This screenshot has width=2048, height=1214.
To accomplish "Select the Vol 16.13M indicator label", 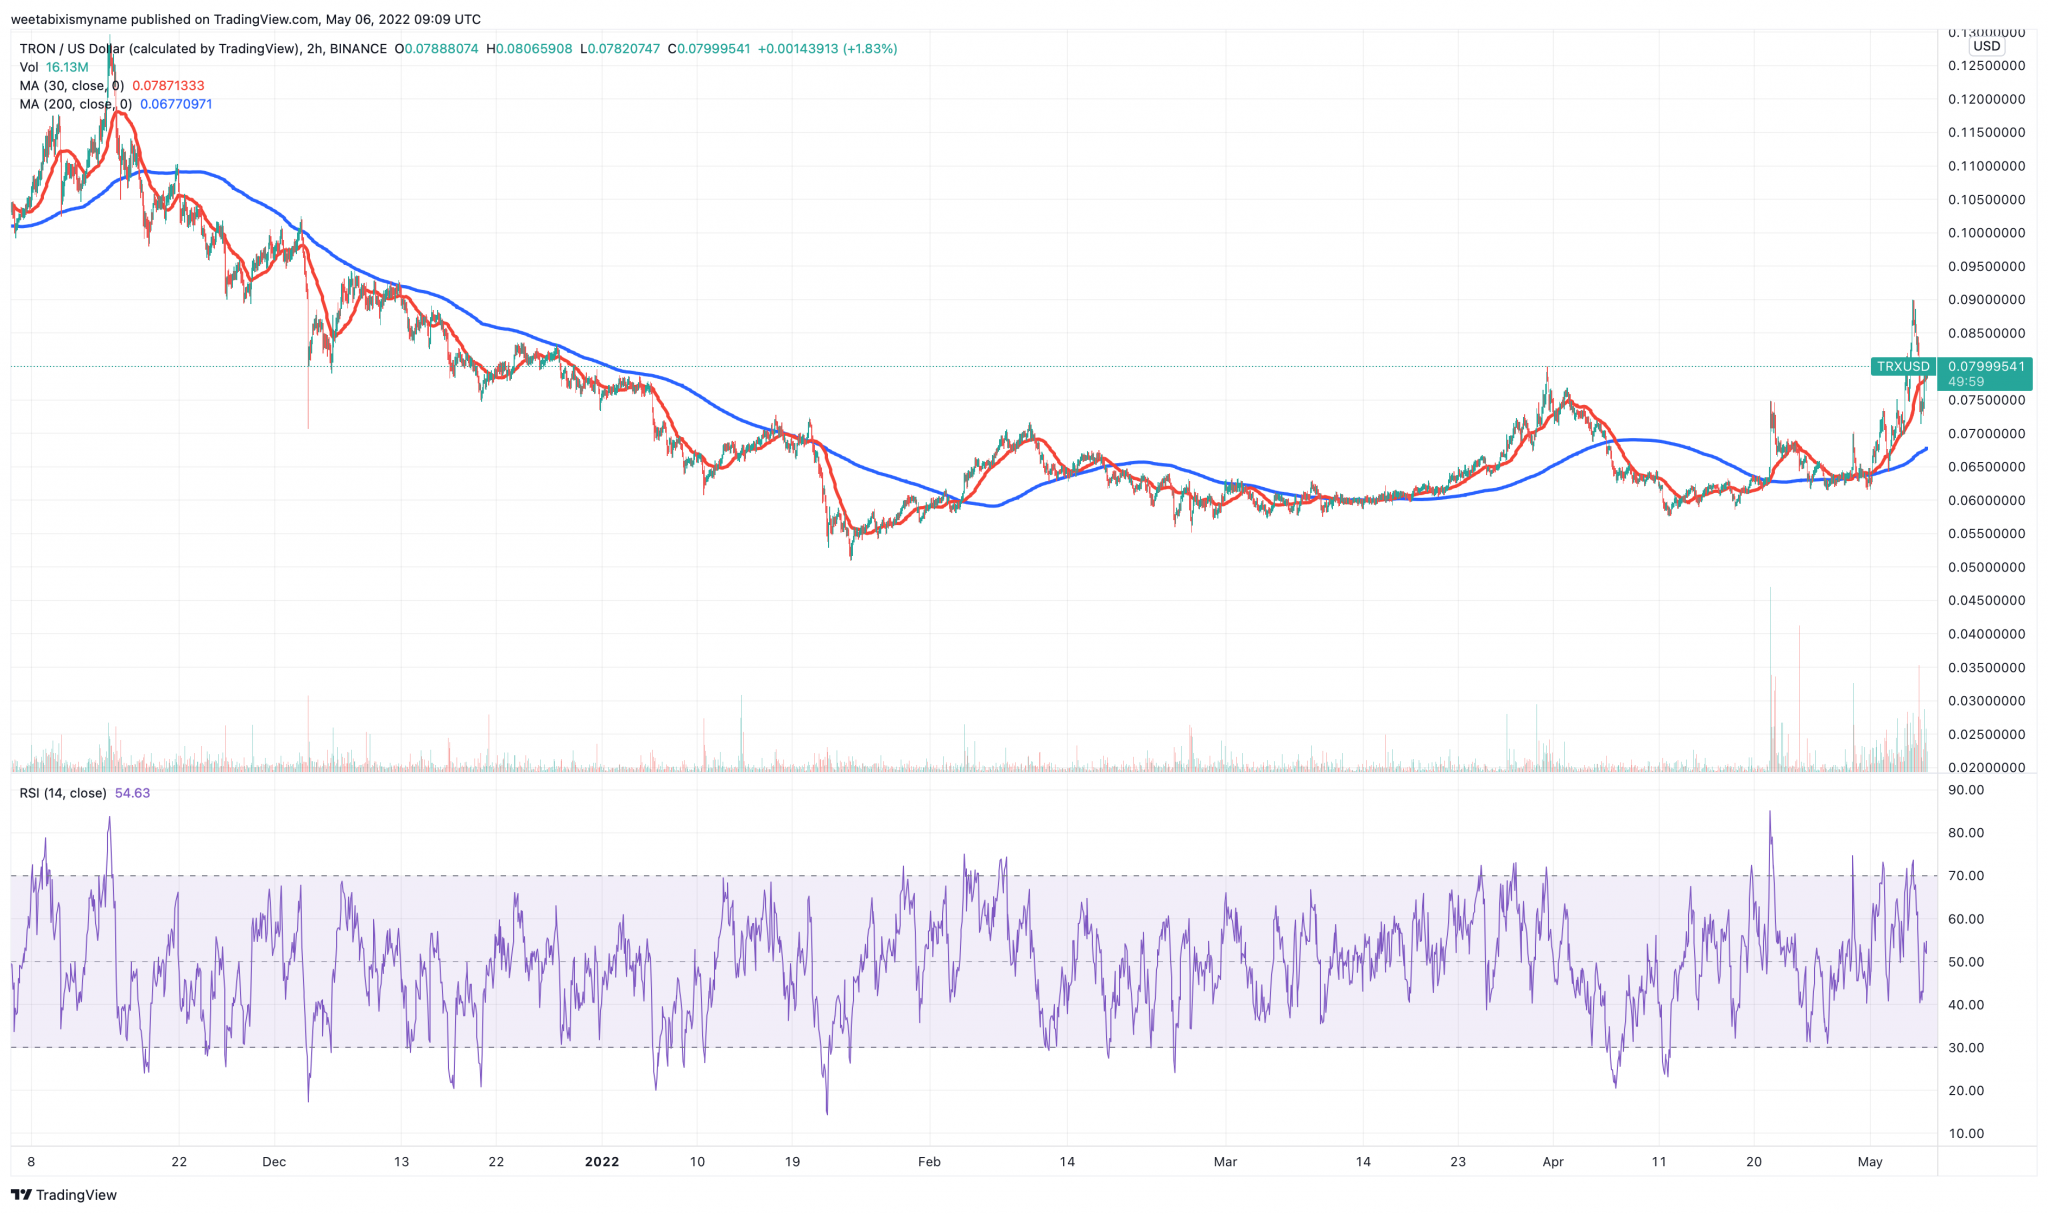I will pyautogui.click(x=54, y=67).
